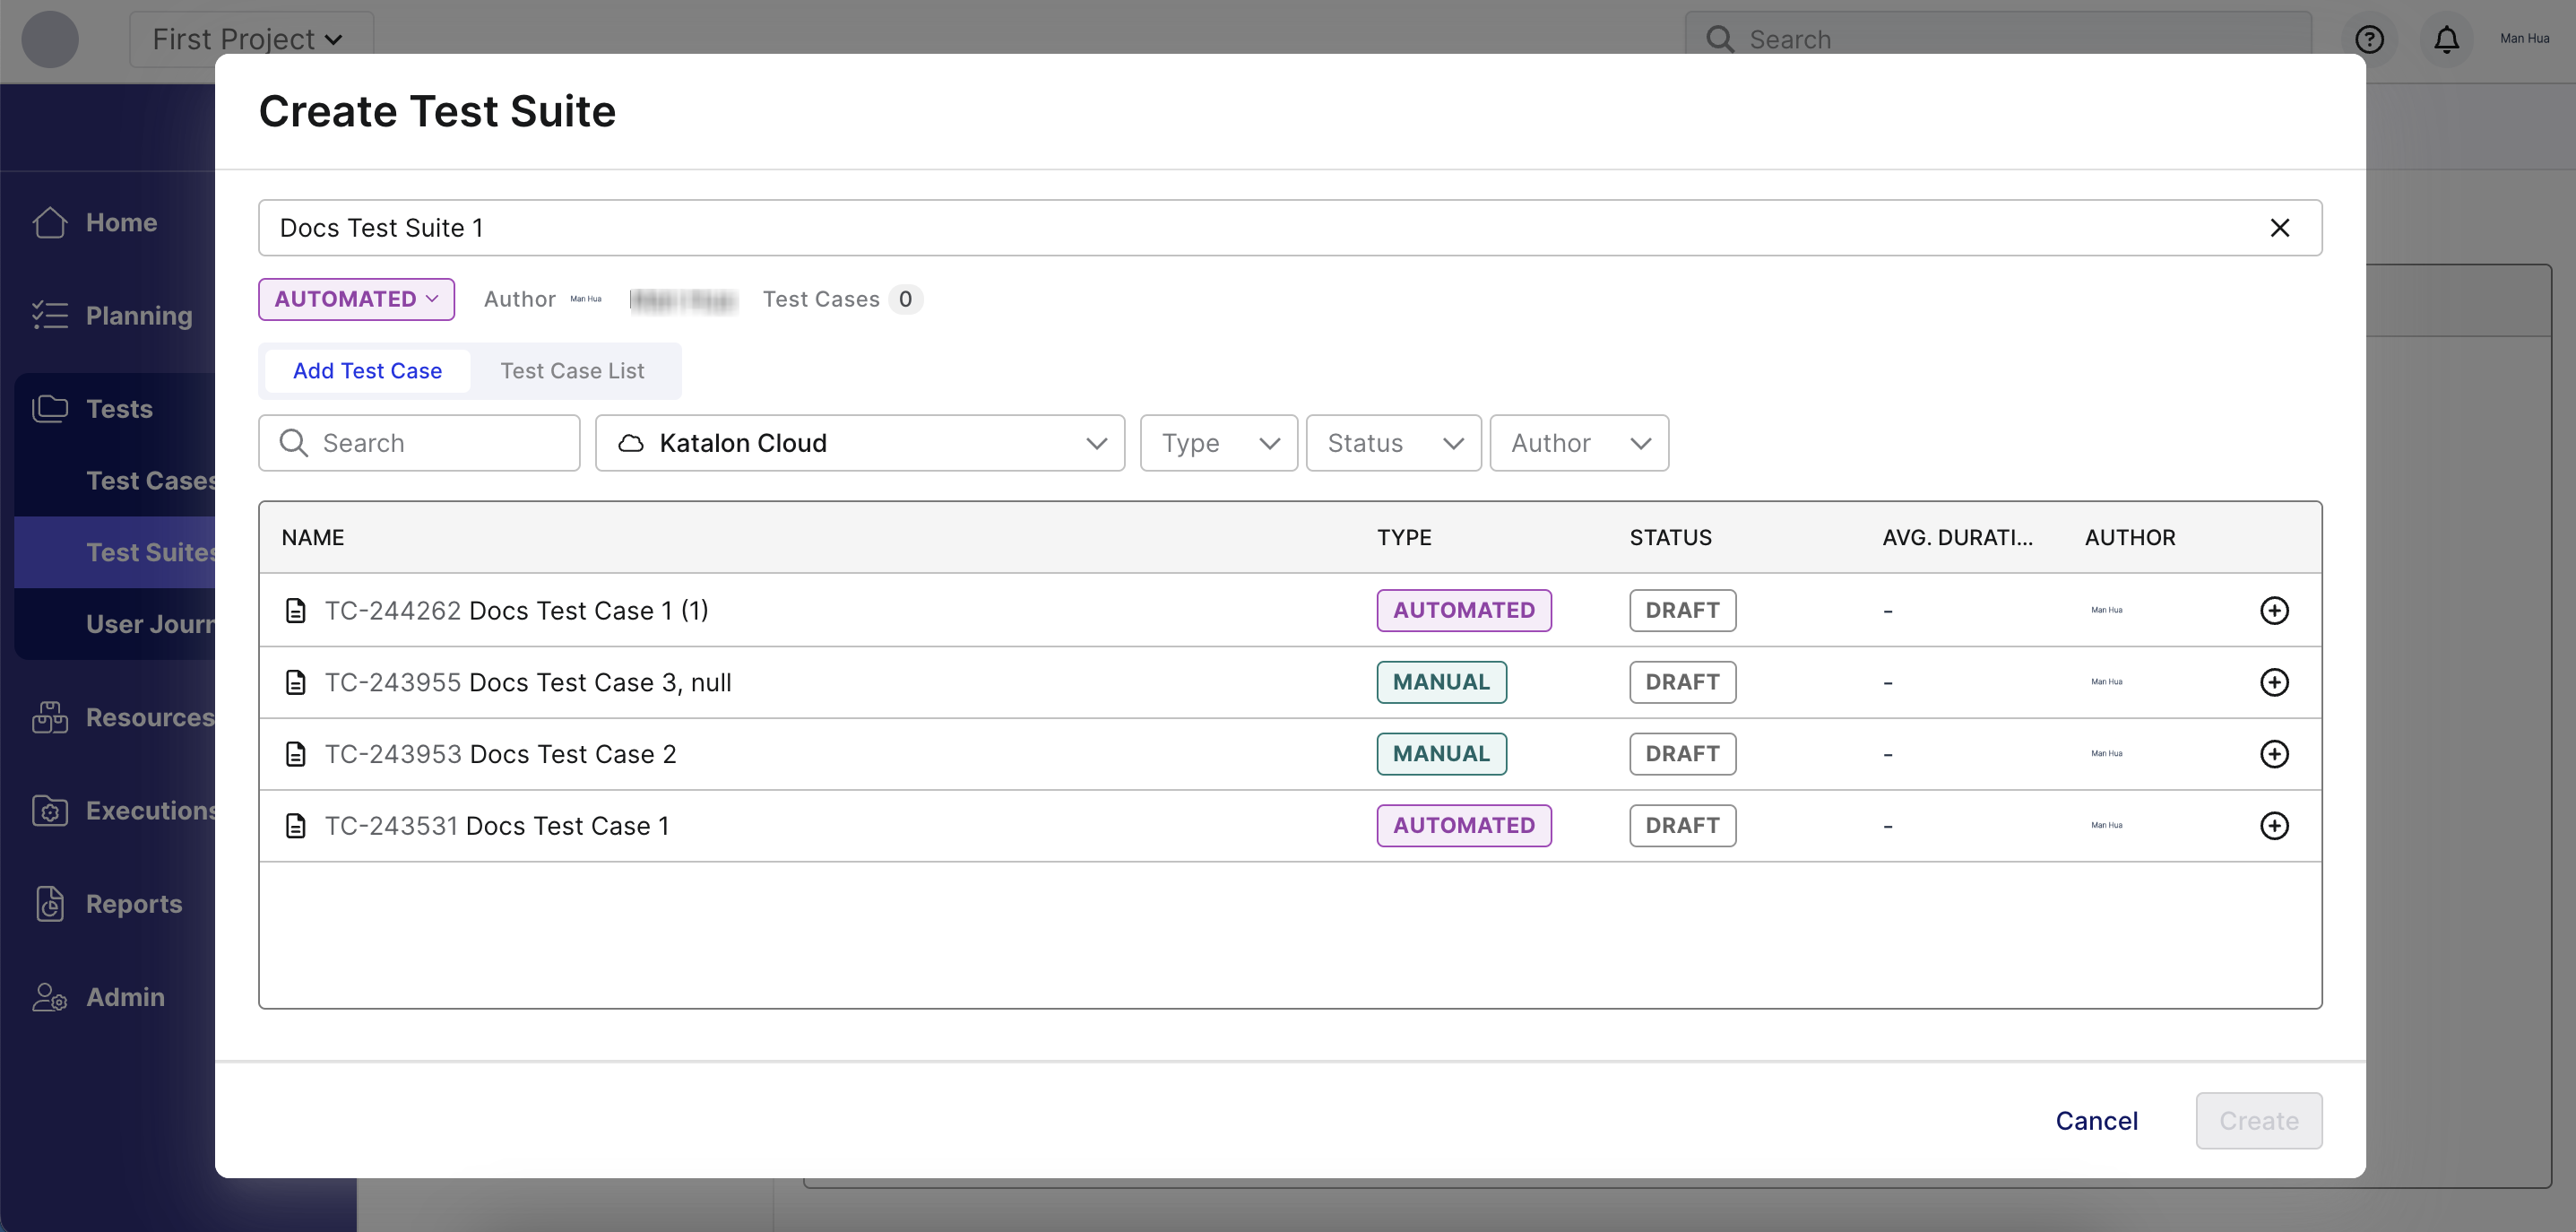Viewport: 2576px width, 1232px height.
Task: Expand the AUTOMATED suite type dropdown
Action: [356, 299]
